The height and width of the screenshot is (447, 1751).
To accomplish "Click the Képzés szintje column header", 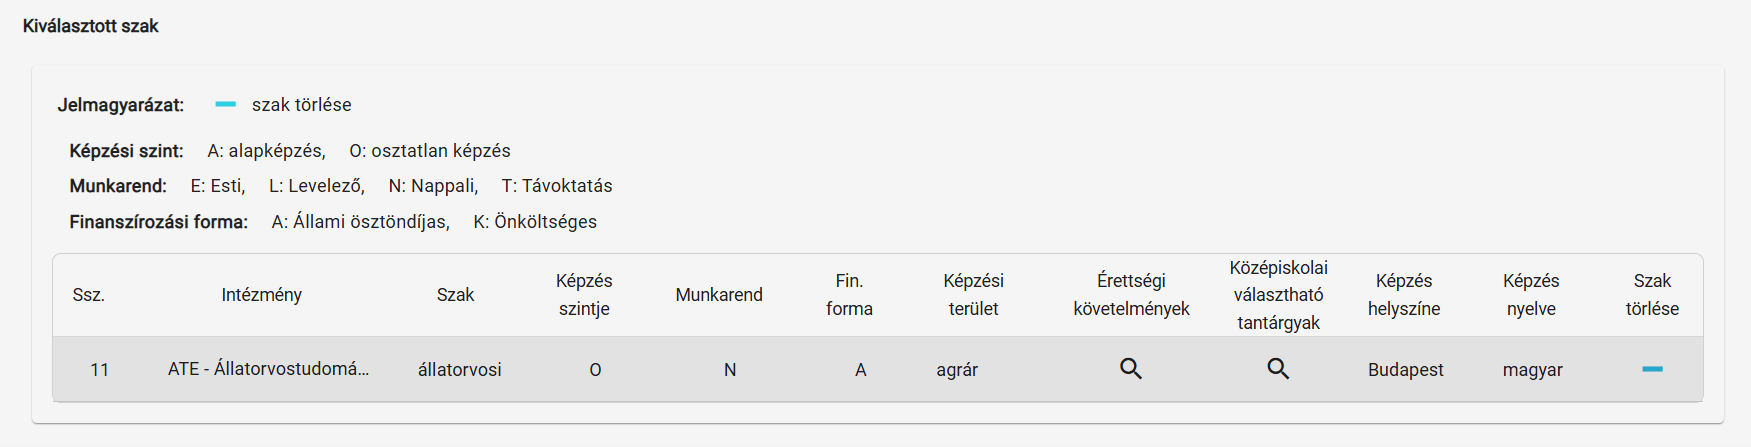I will (584, 295).
